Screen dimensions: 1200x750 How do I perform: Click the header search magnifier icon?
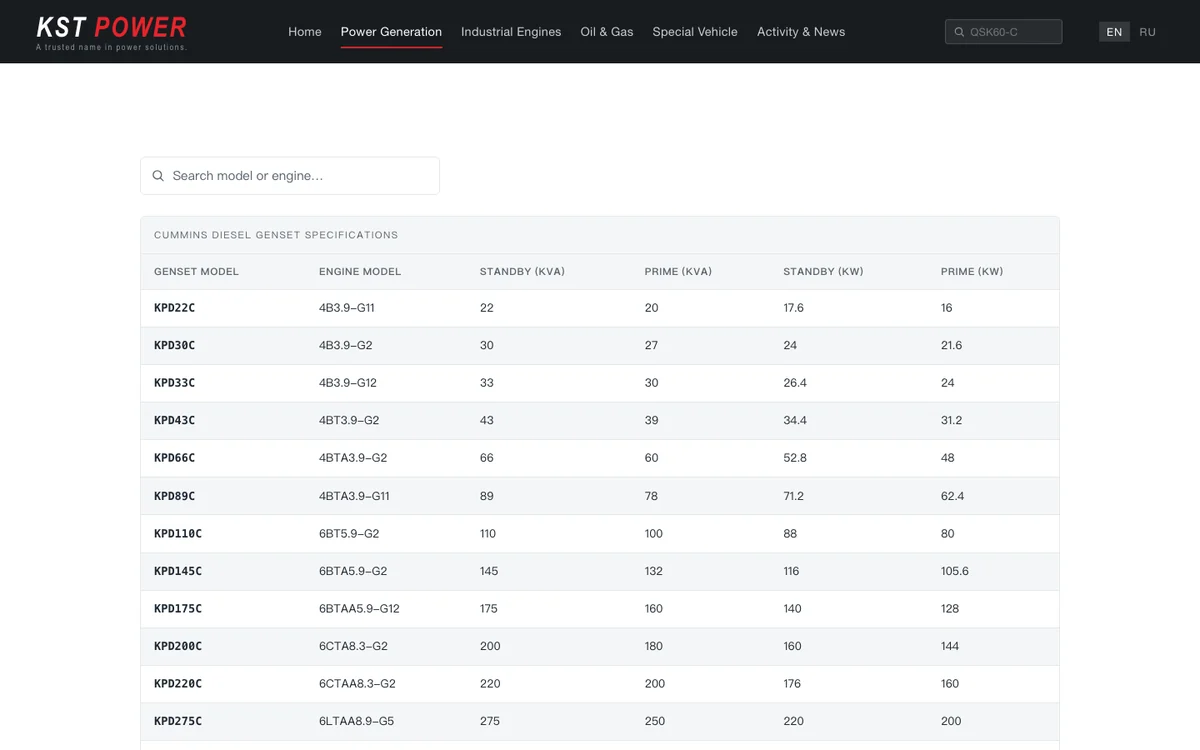coord(959,32)
